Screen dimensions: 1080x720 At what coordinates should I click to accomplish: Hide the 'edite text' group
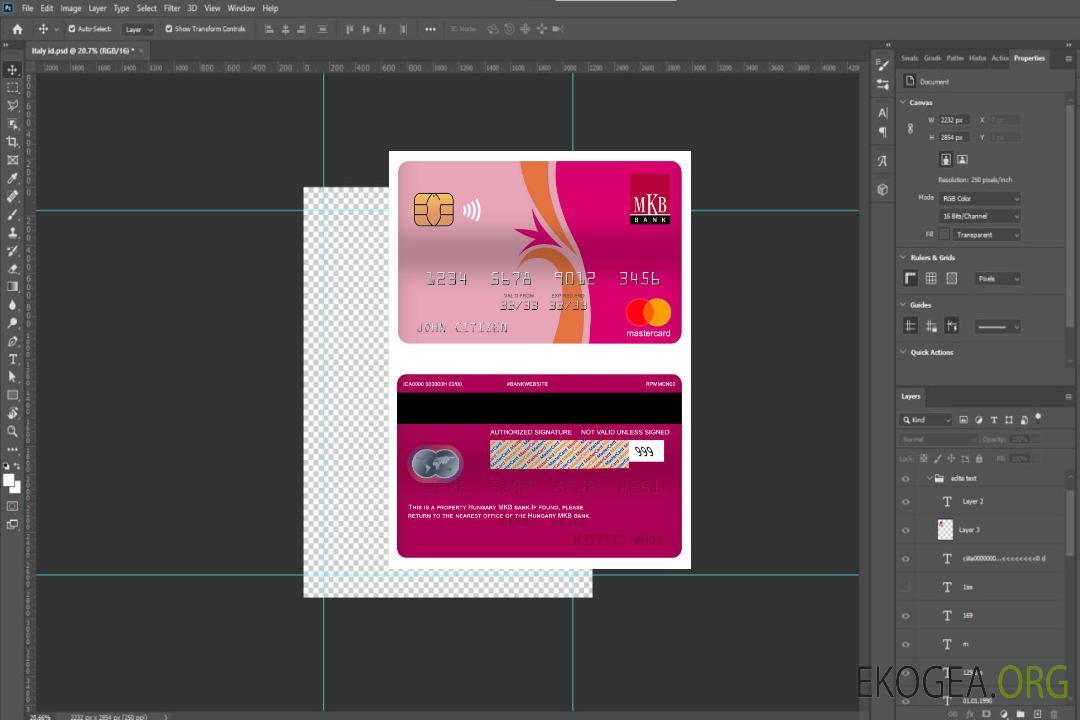(x=906, y=479)
